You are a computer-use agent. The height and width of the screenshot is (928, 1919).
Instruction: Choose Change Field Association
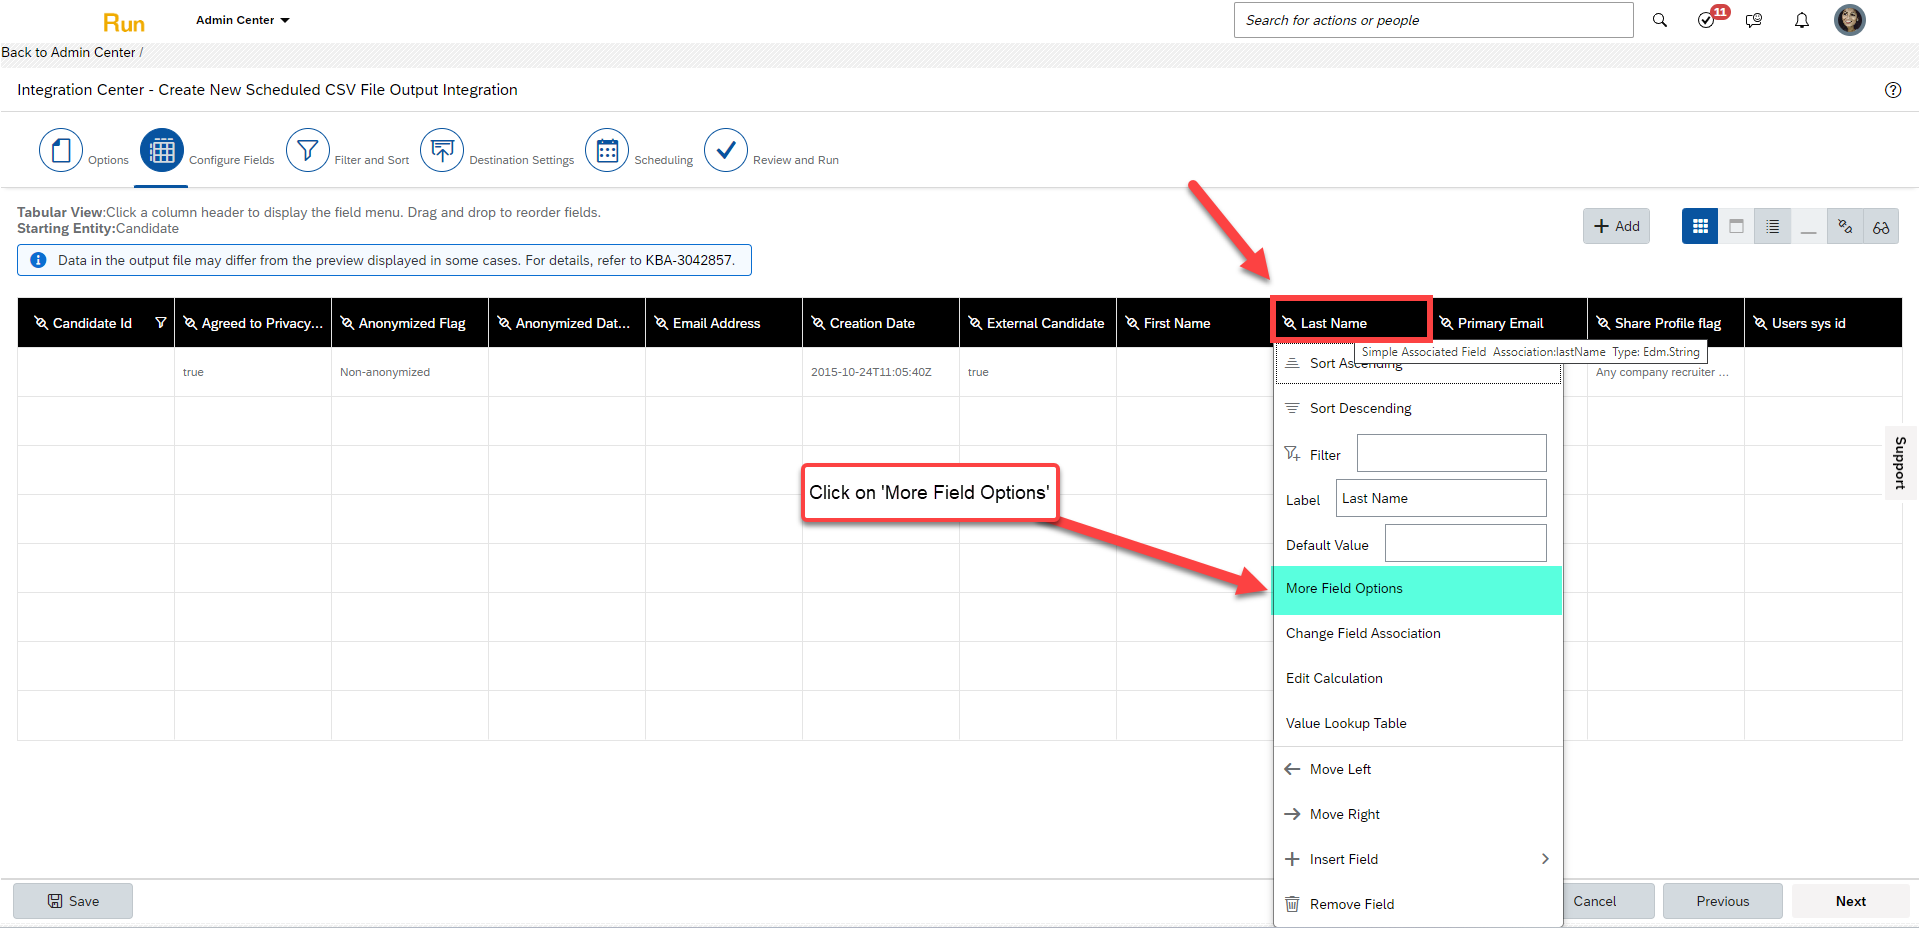(1417, 634)
